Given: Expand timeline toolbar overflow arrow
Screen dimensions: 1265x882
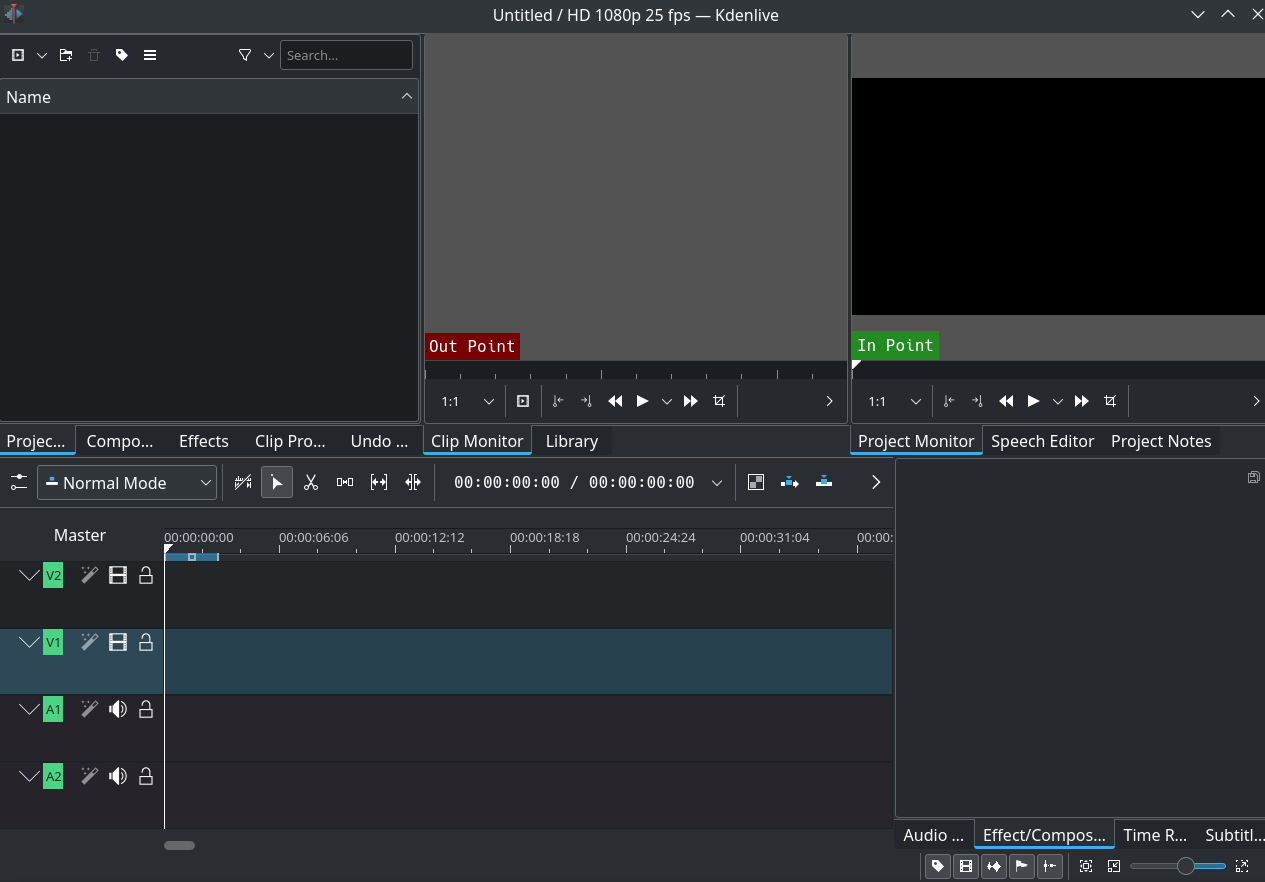Looking at the screenshot, I should (x=876, y=482).
